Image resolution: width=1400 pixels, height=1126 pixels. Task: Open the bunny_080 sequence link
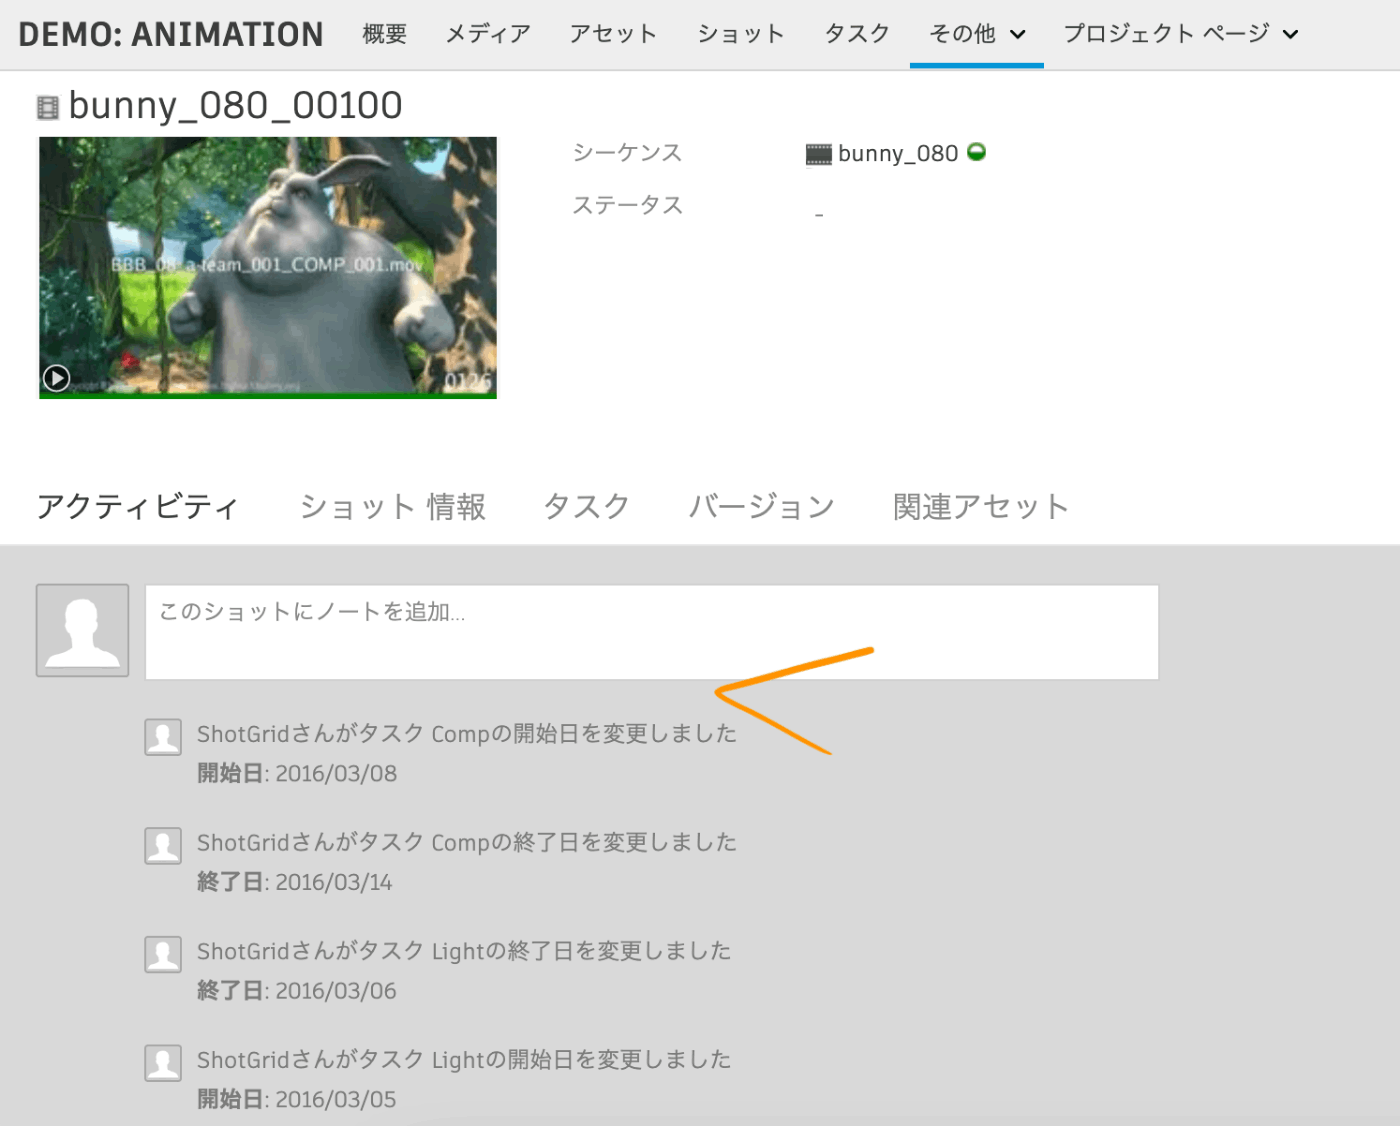click(x=898, y=153)
